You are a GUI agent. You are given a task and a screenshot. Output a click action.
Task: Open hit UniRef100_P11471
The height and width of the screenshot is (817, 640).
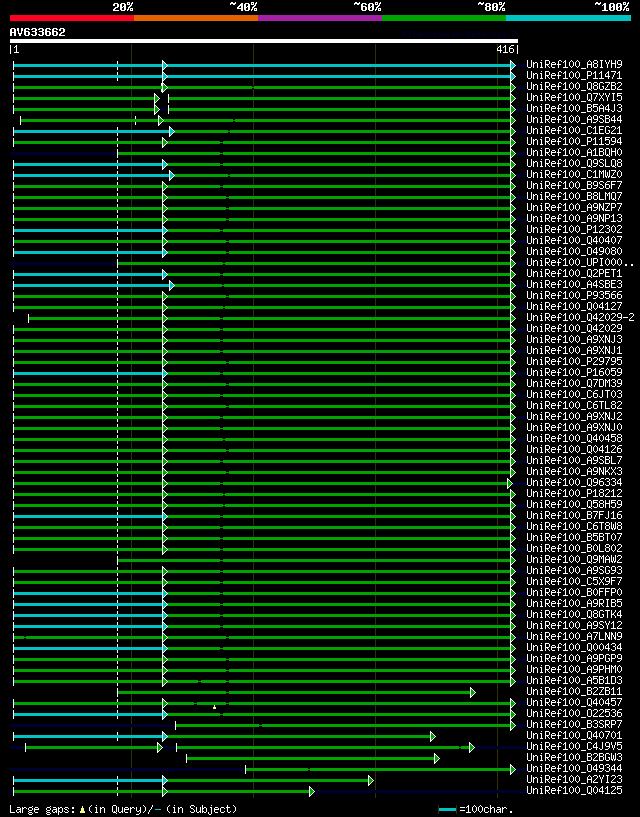[574, 76]
